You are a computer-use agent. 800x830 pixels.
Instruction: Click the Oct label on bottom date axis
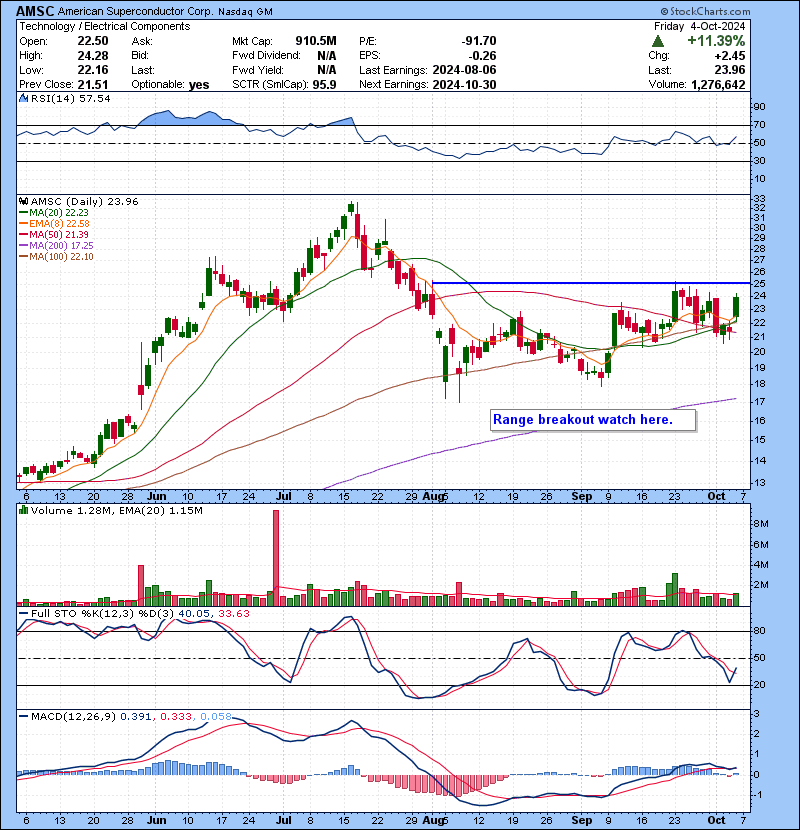pyautogui.click(x=716, y=820)
